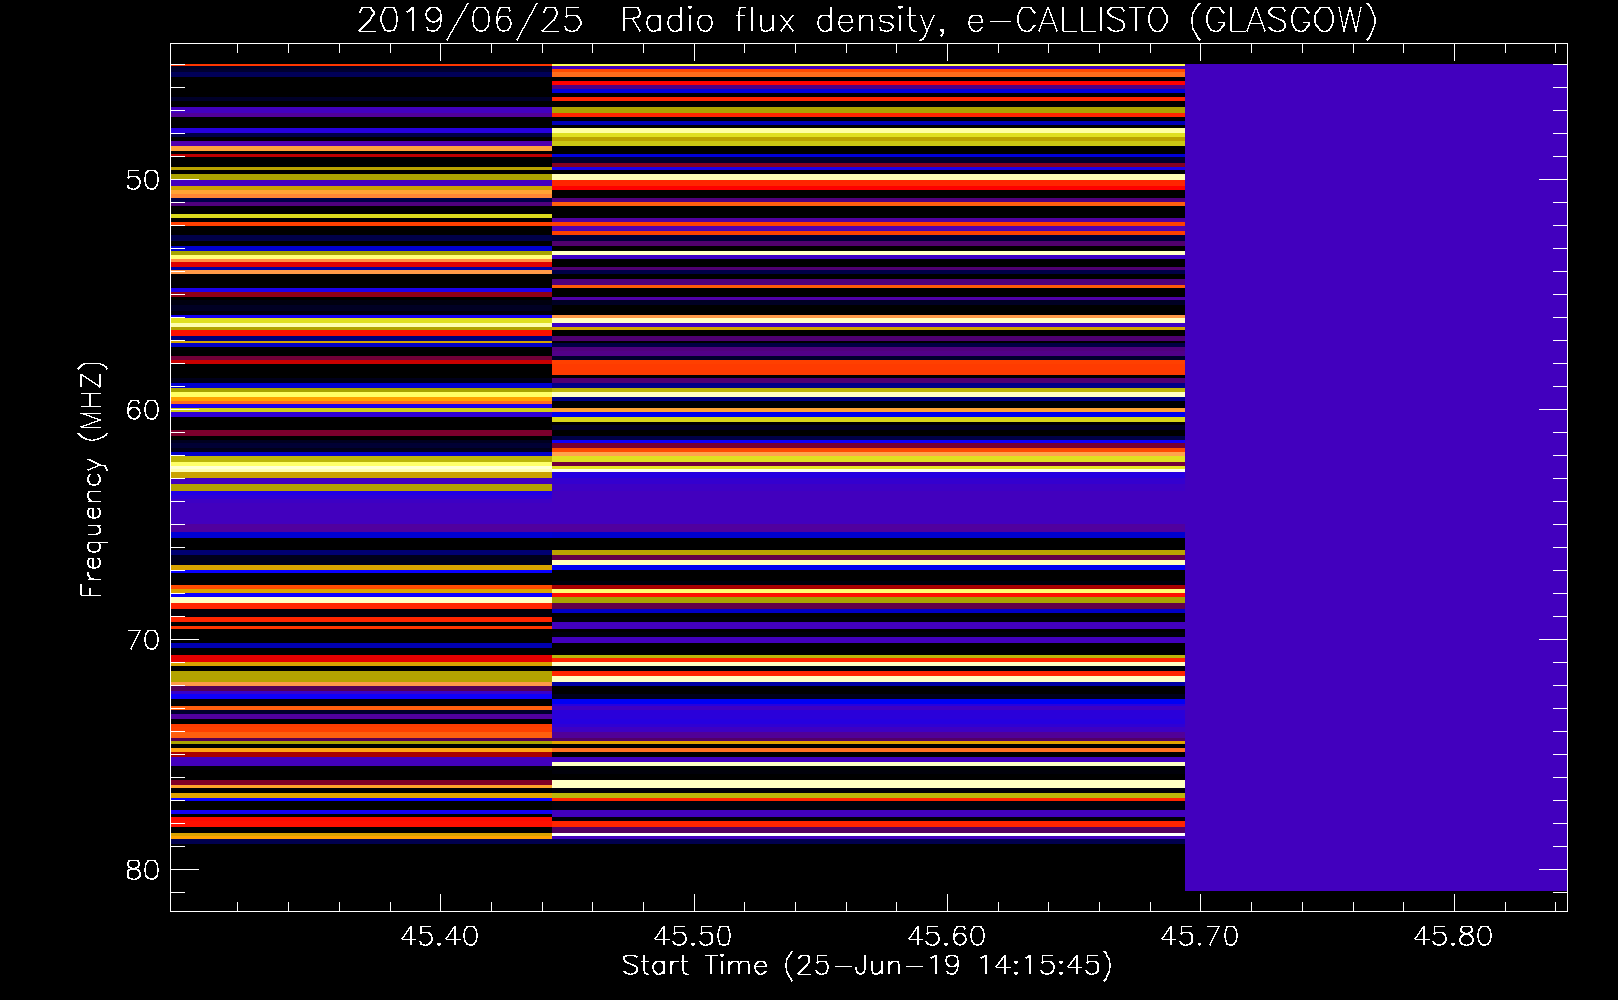Click the 'e-CALLISTO (GLASGOW)' title text
This screenshot has width=1618, height=1000.
point(1172,21)
